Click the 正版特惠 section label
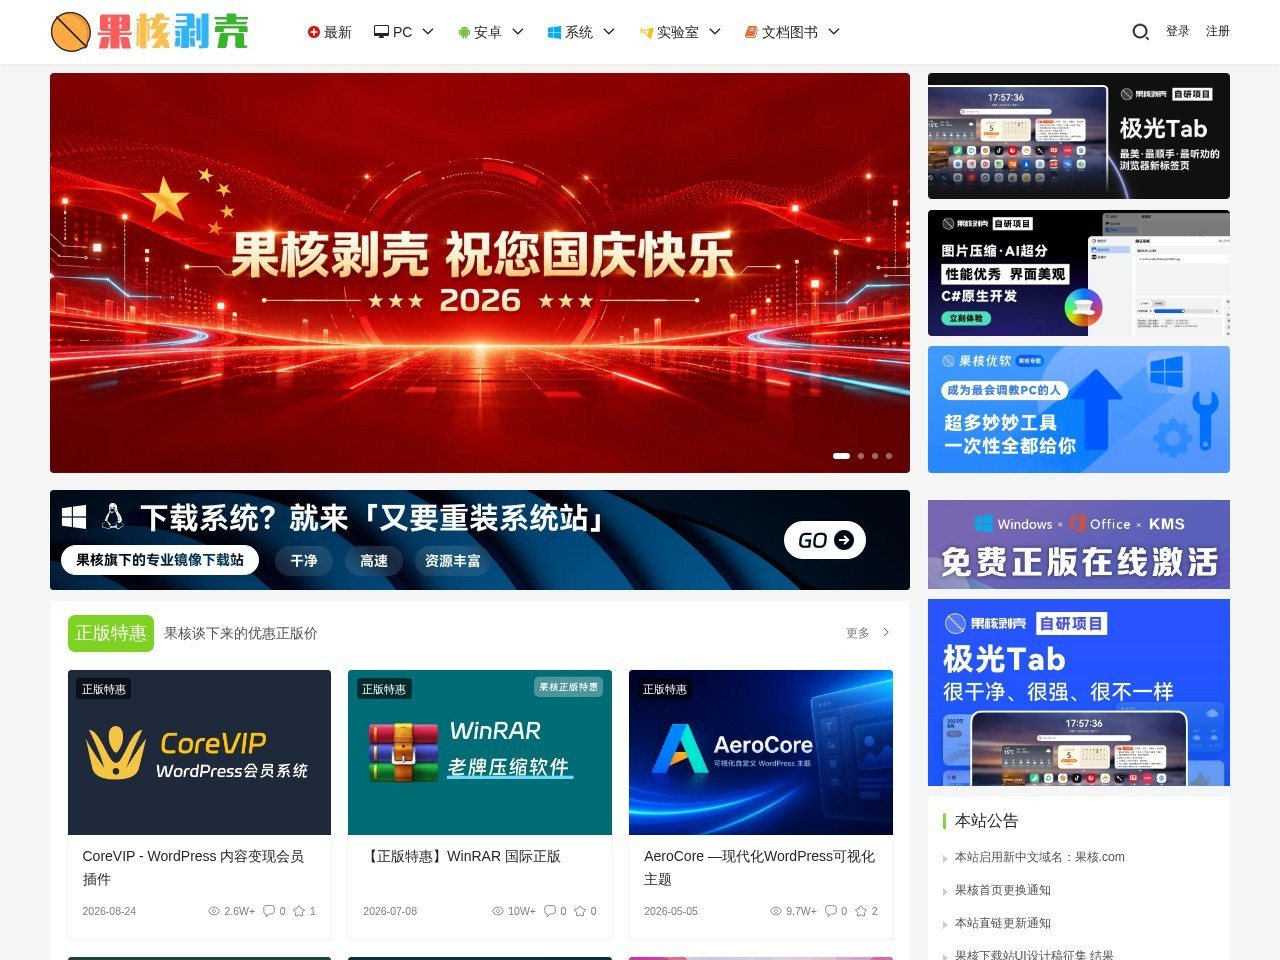 pos(111,633)
